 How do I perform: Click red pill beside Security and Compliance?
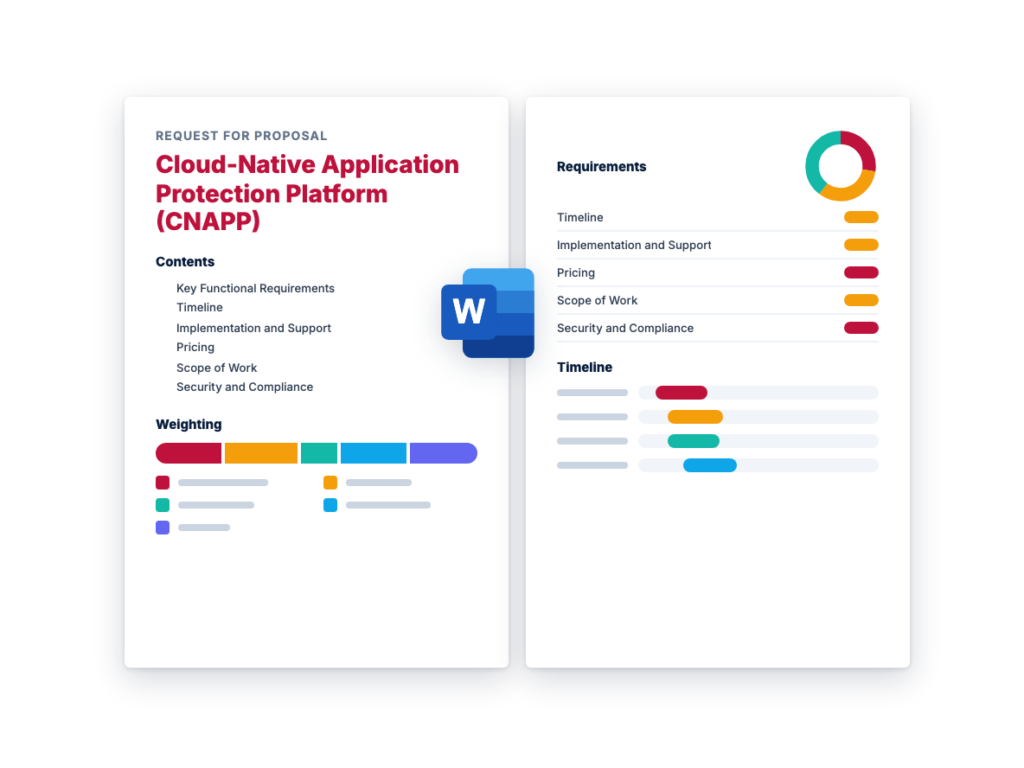pyautogui.click(x=861, y=328)
